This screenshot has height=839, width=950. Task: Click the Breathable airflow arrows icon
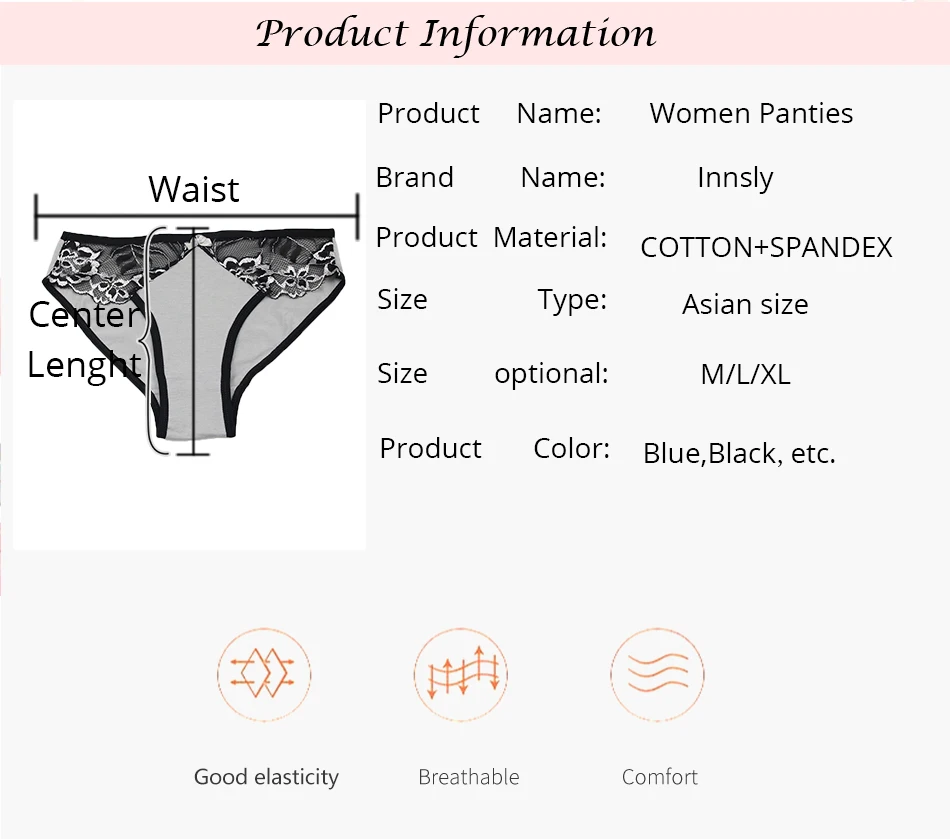coord(460,674)
